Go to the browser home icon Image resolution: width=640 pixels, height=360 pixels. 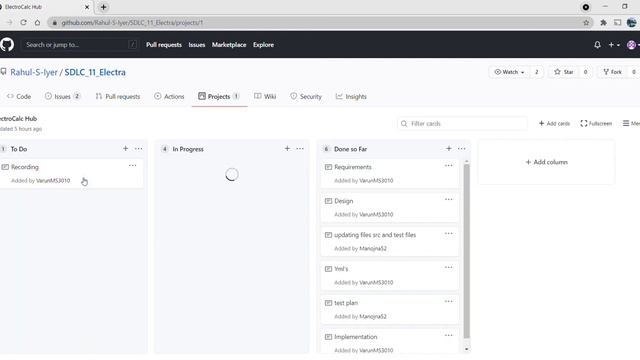37,22
